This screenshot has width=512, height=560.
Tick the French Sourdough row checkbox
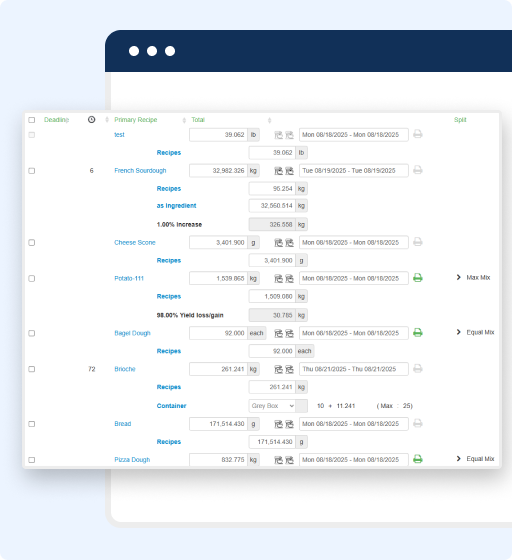(x=32, y=171)
